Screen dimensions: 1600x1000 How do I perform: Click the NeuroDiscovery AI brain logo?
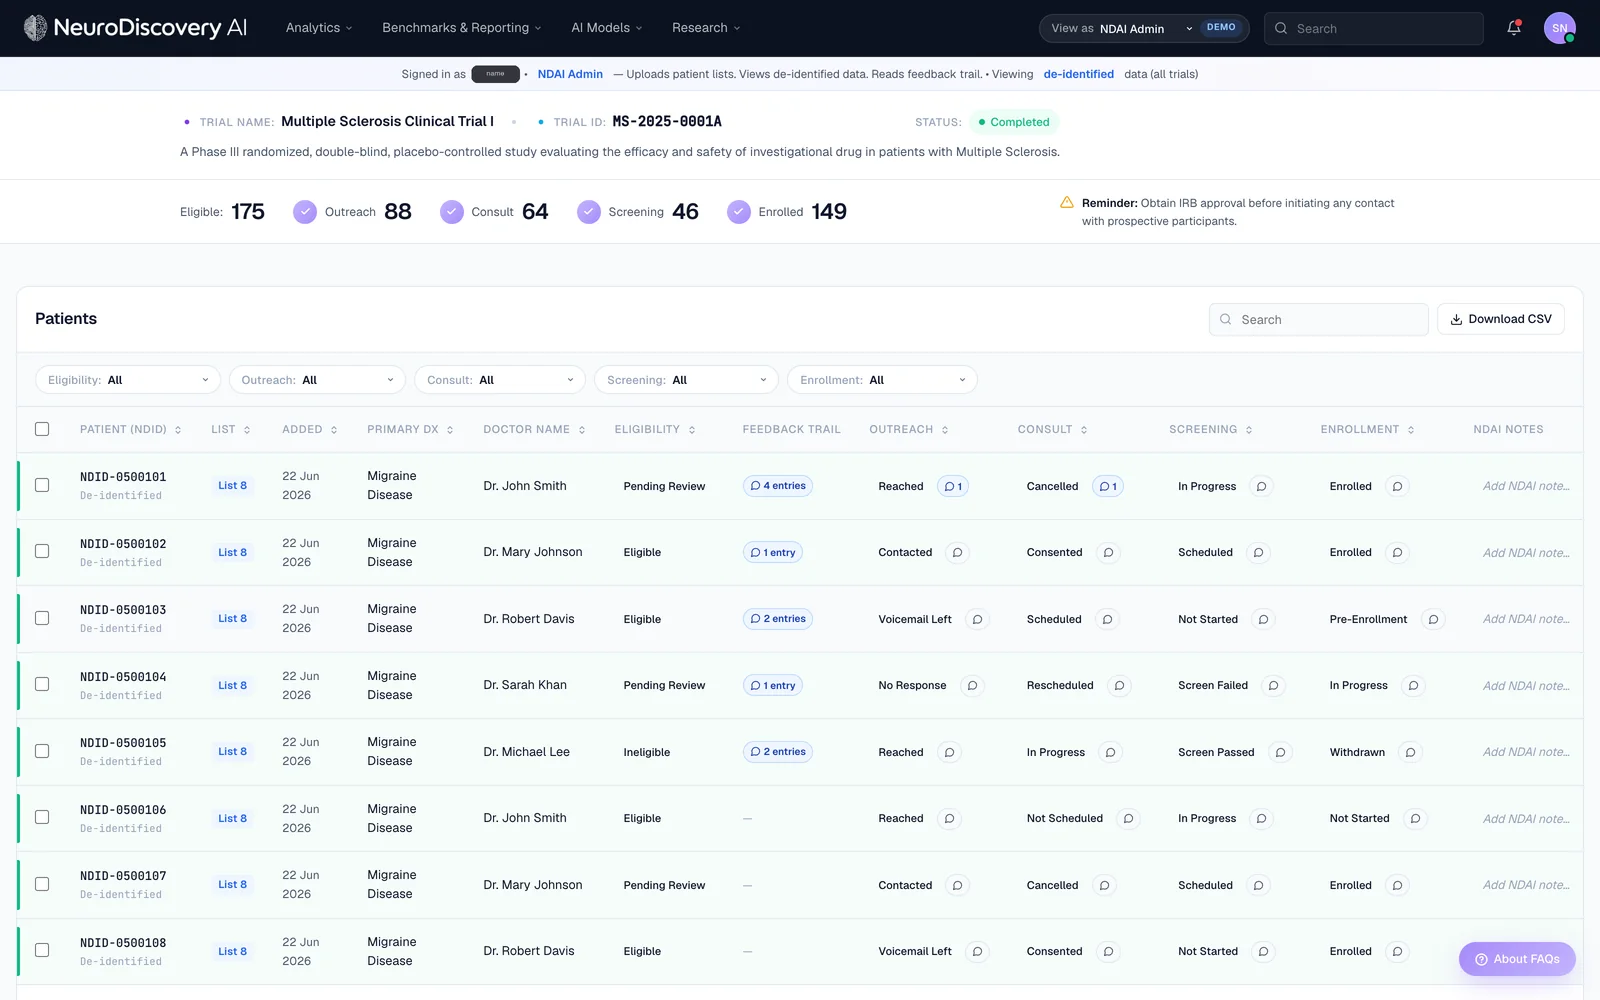(35, 28)
